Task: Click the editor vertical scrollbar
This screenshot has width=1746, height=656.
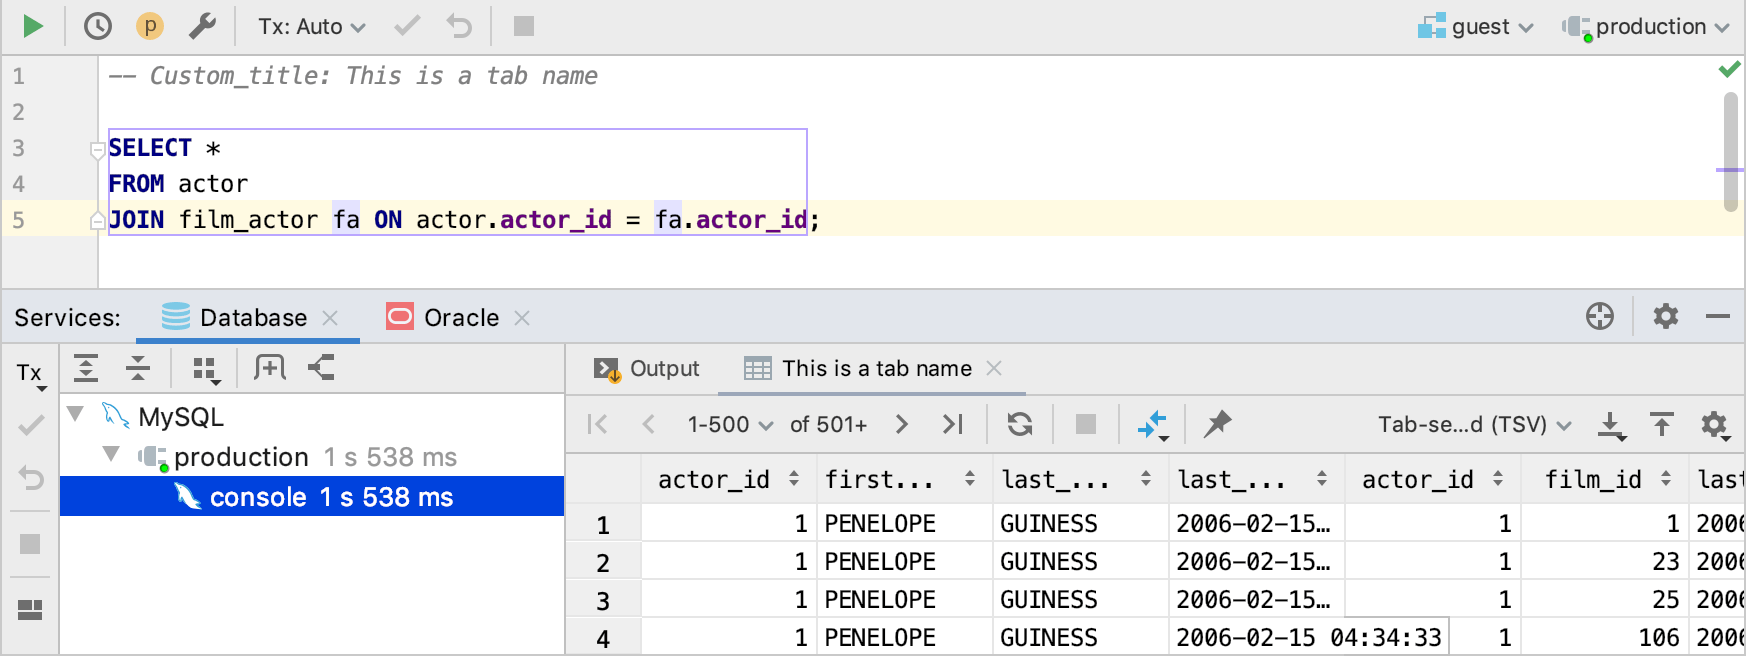Action: 1731,152
